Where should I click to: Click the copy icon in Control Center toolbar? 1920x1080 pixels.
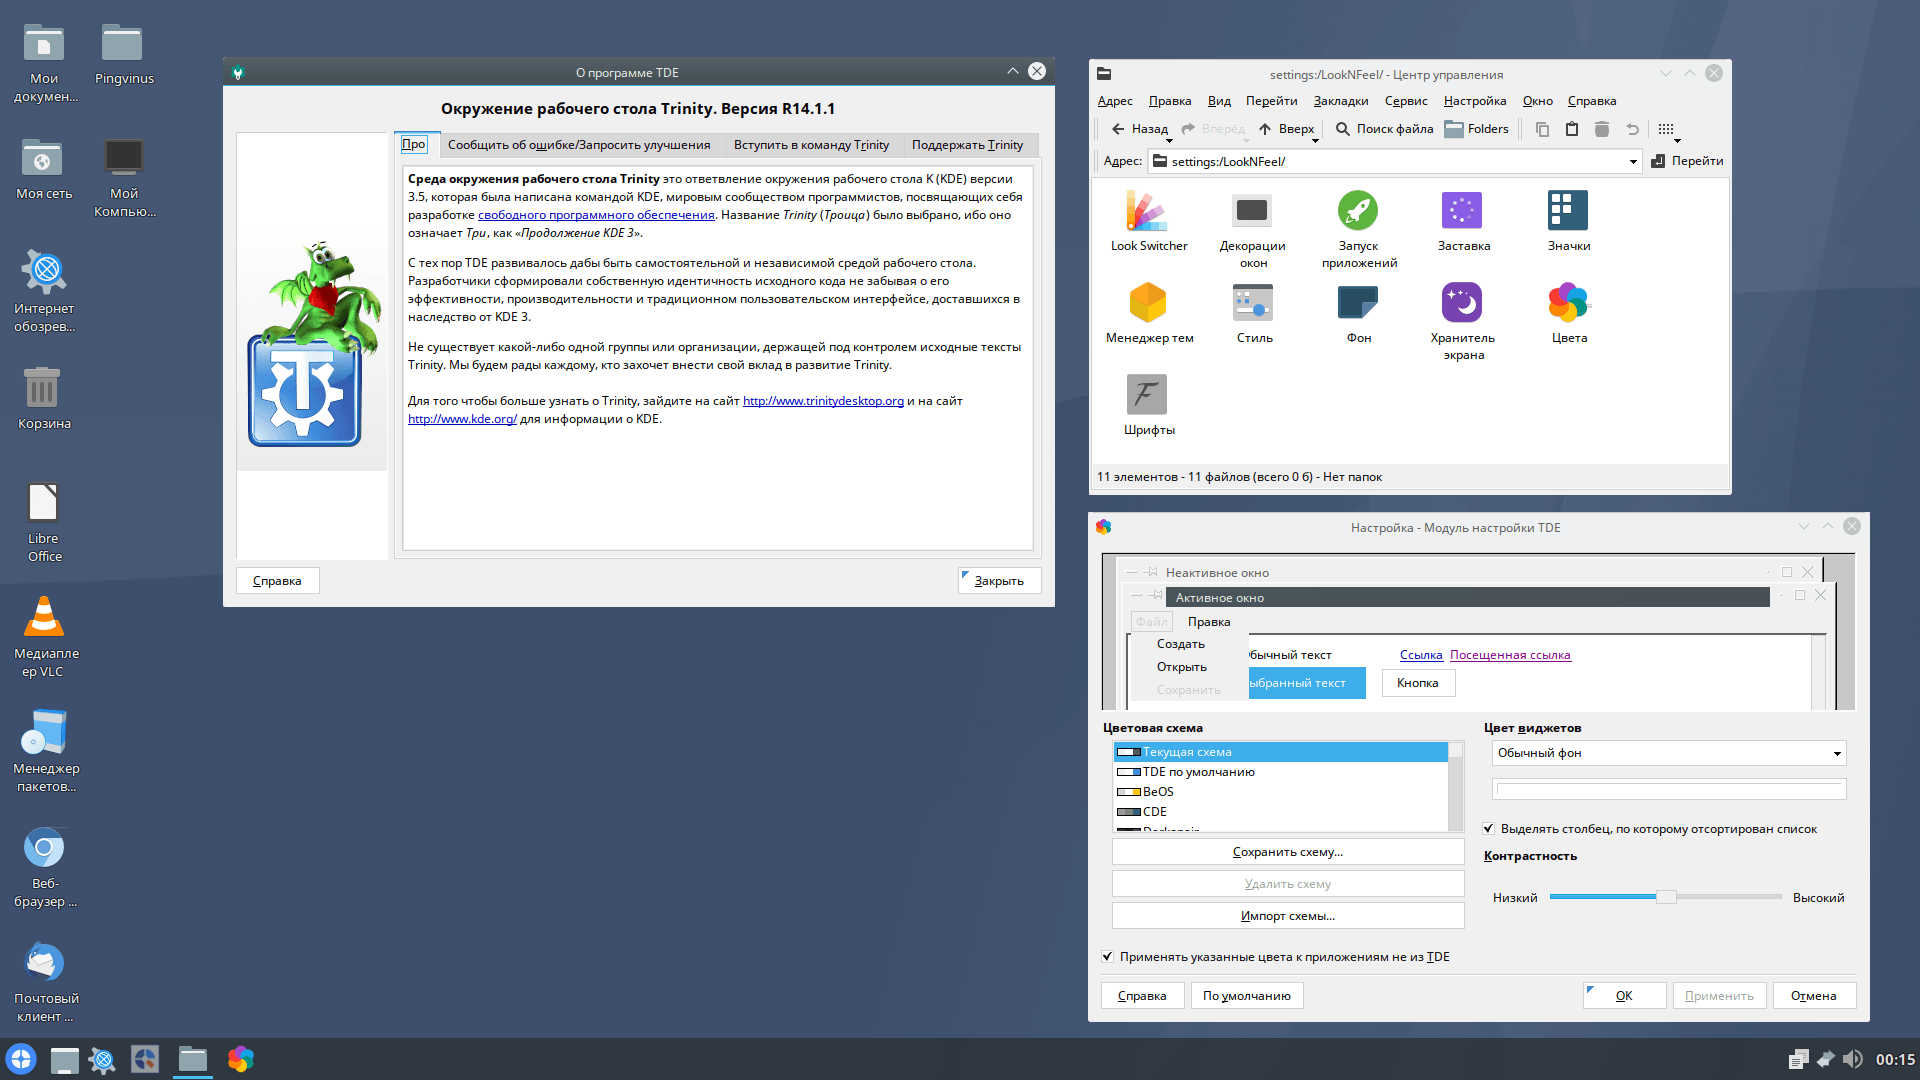[1542, 129]
